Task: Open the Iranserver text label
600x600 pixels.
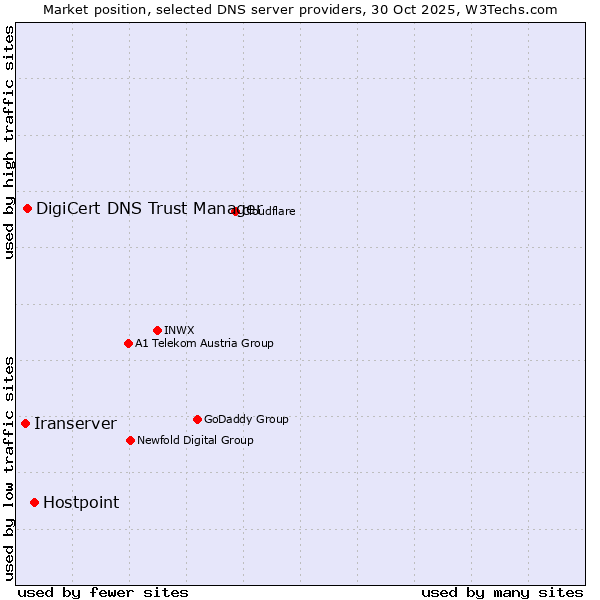Action: pos(75,424)
